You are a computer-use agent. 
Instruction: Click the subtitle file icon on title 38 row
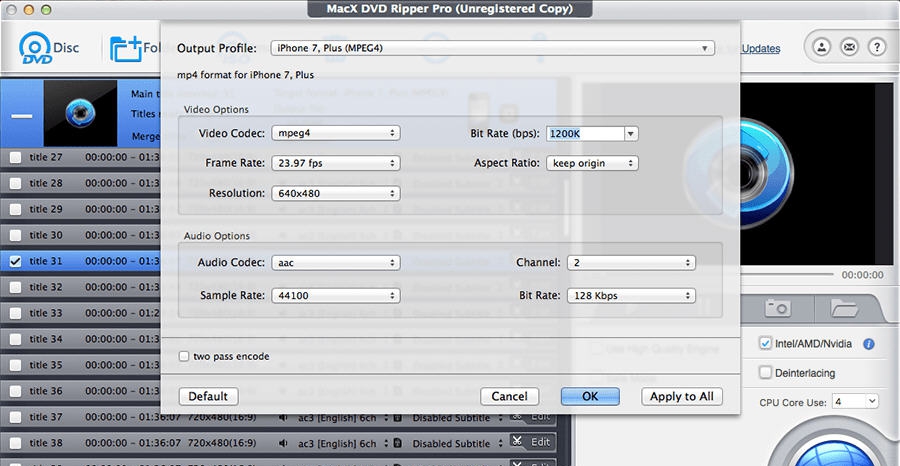[397, 444]
